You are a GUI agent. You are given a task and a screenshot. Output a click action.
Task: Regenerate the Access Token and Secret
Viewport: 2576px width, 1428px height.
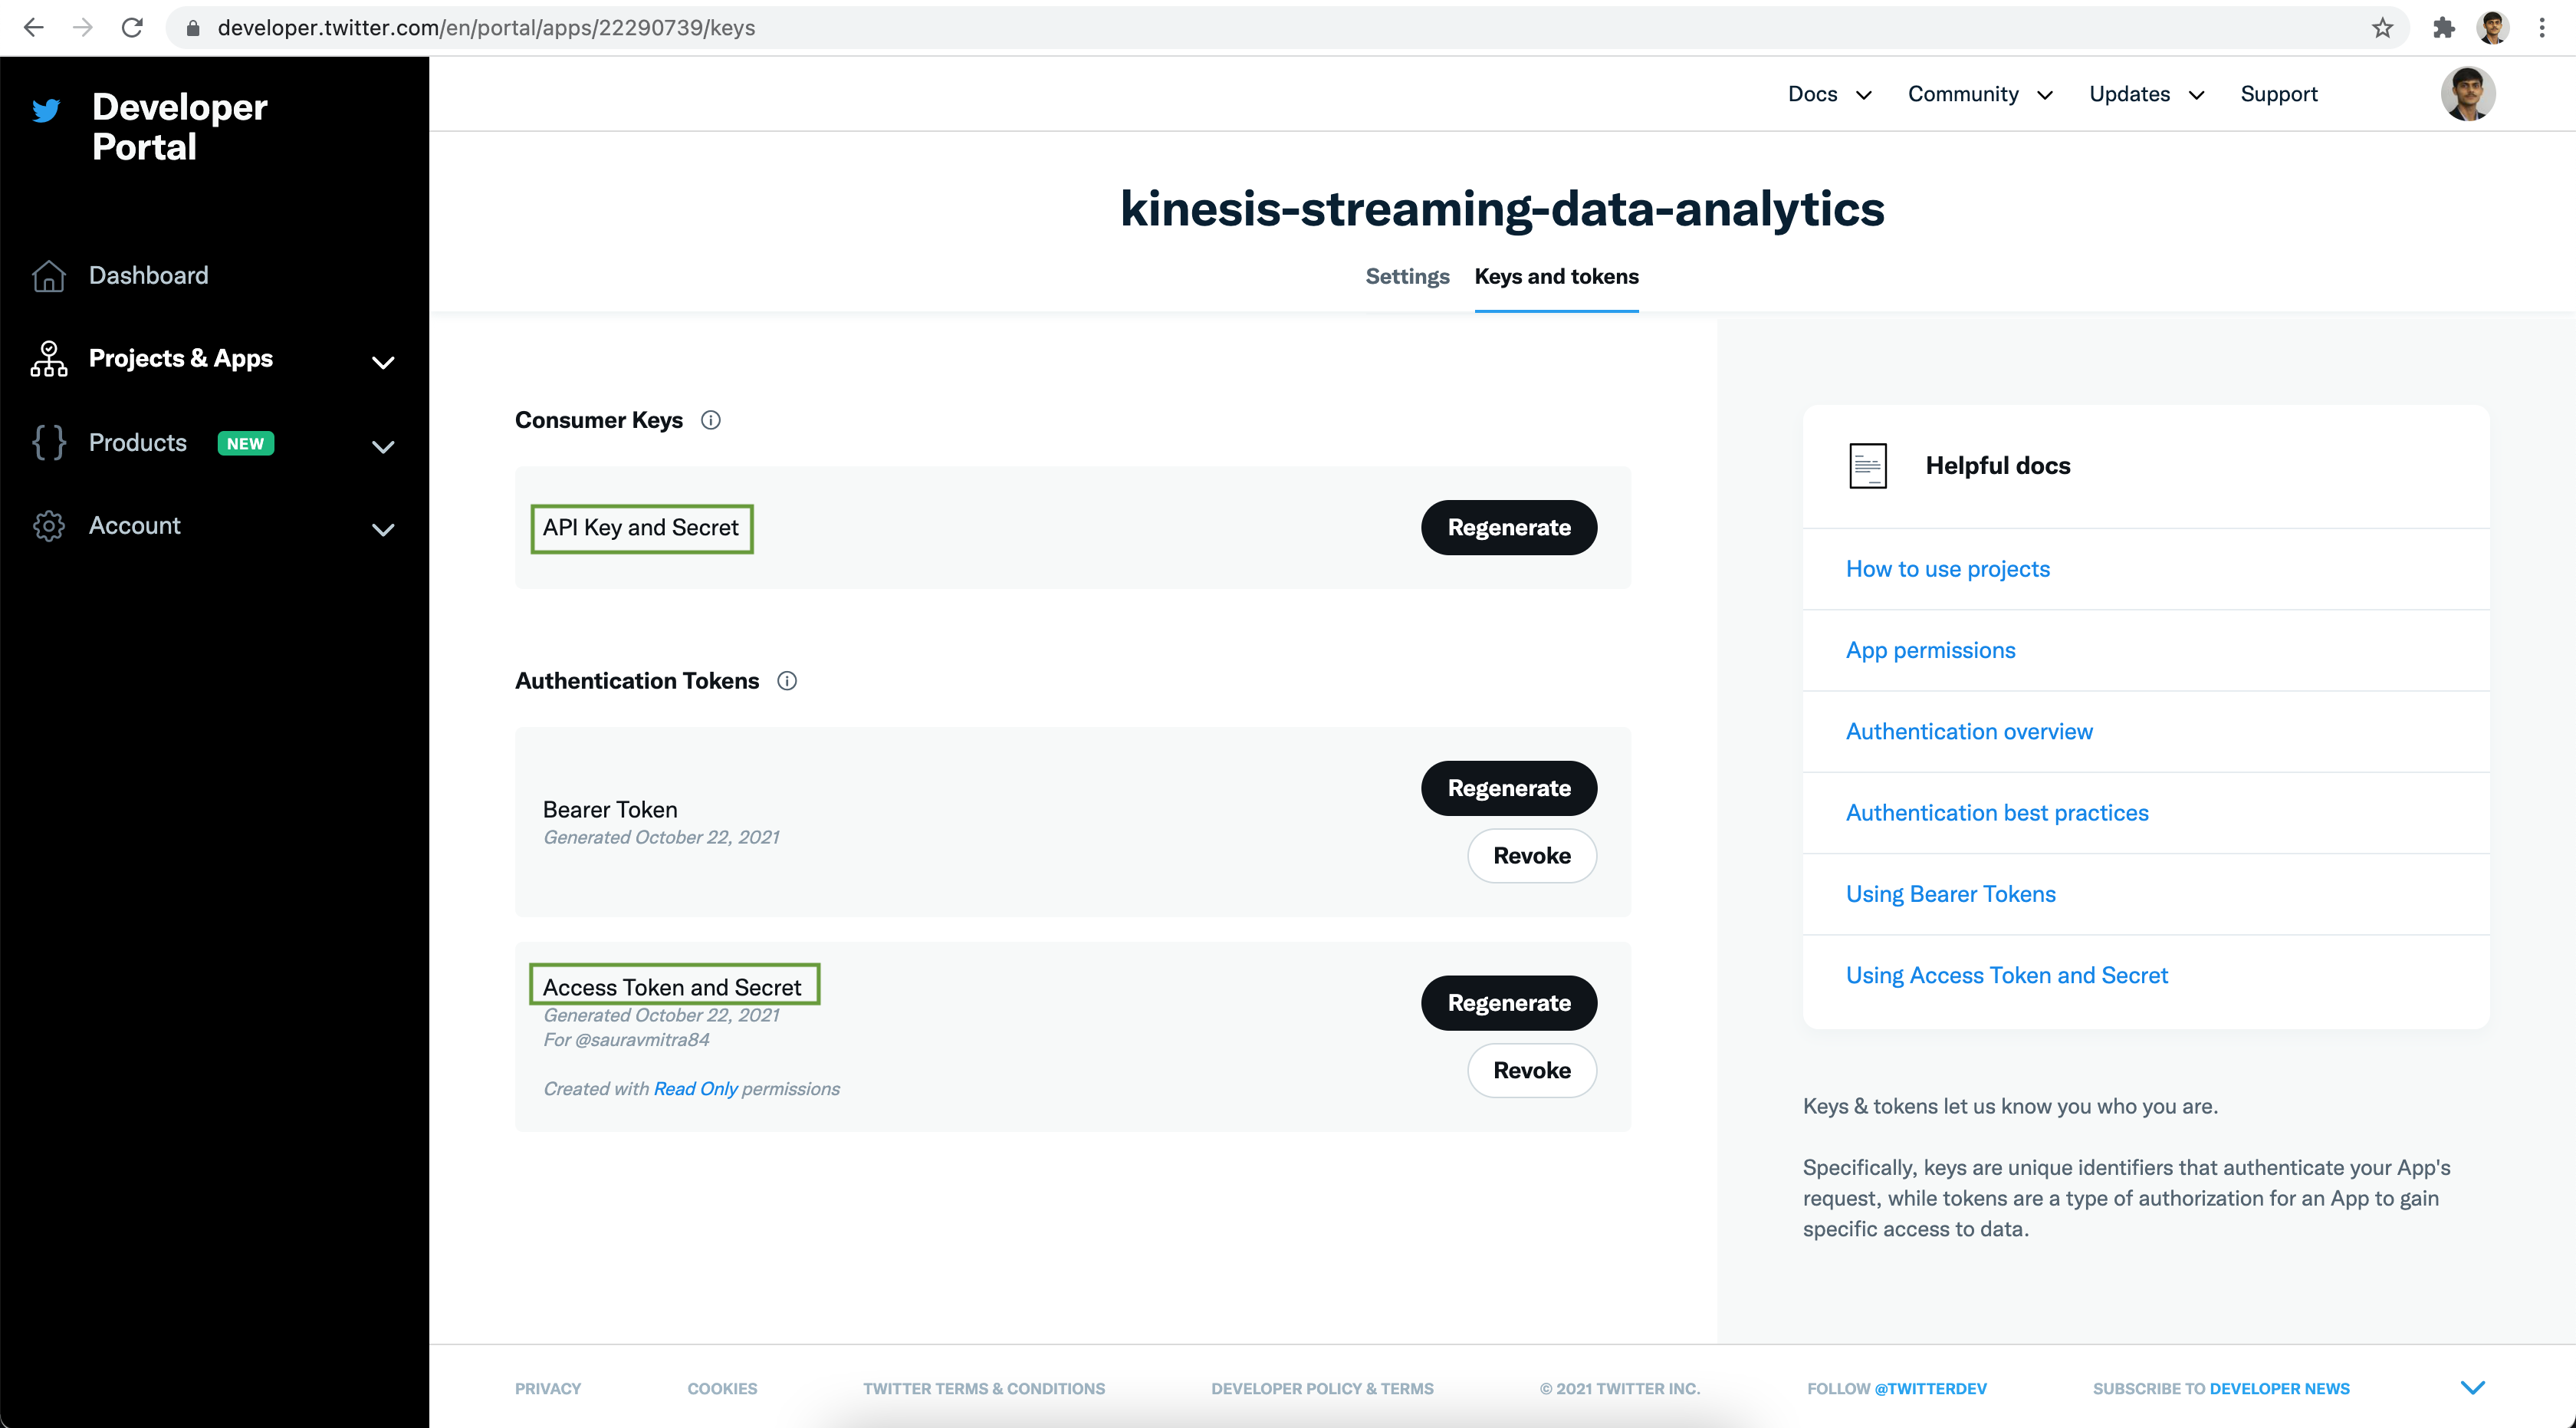1508,1003
